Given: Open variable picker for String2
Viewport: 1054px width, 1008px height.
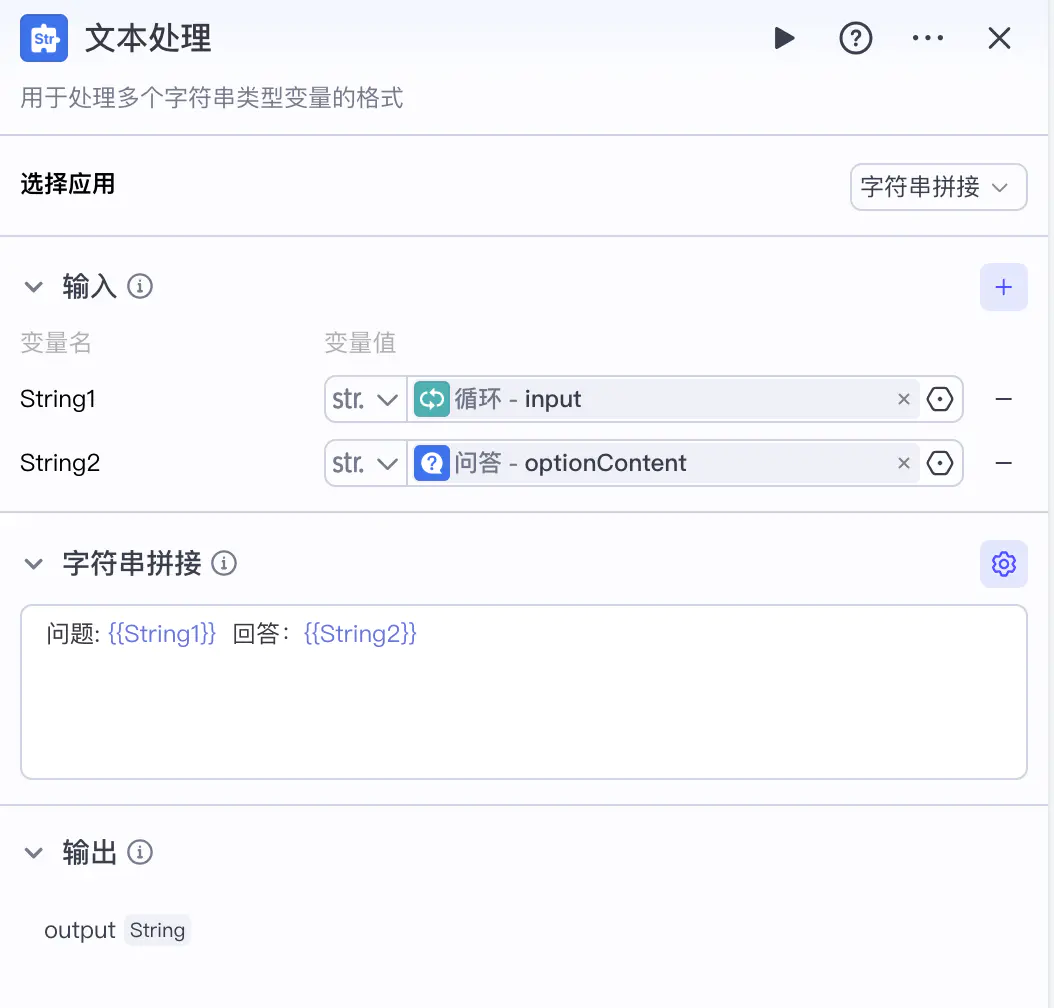Looking at the screenshot, I should click(x=940, y=463).
